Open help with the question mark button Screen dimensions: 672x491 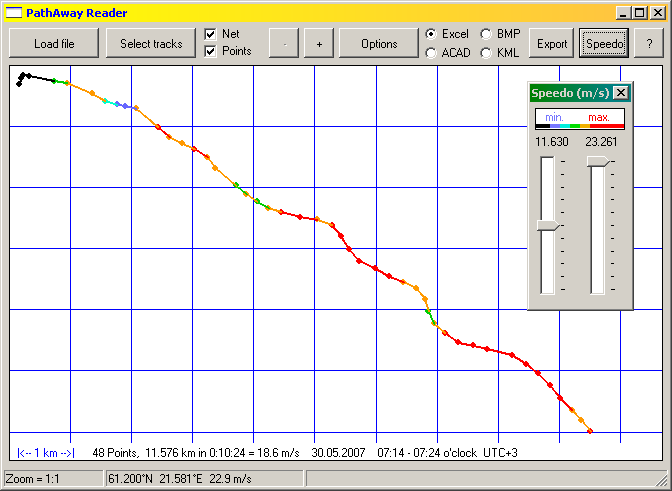click(649, 44)
